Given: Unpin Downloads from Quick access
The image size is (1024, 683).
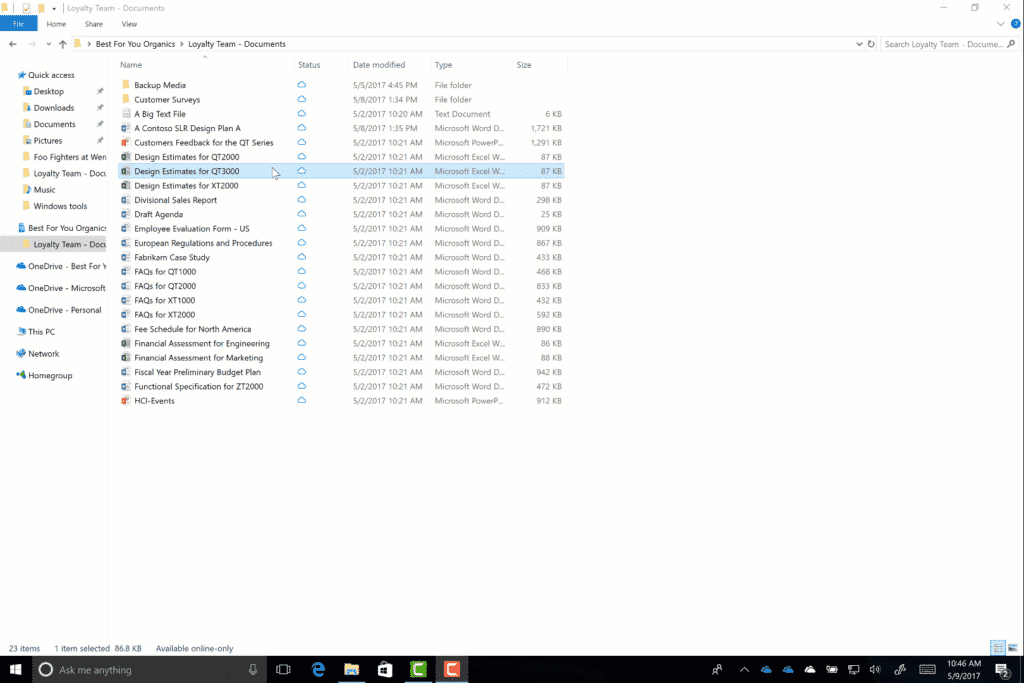Looking at the screenshot, I should (x=101, y=107).
